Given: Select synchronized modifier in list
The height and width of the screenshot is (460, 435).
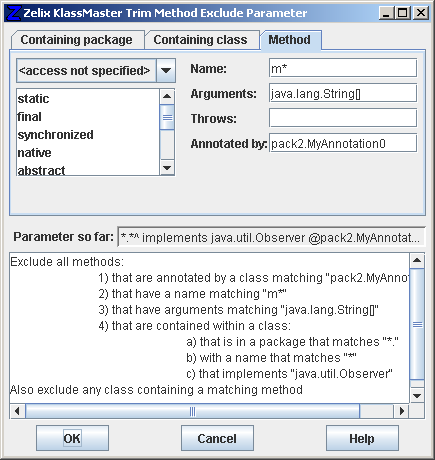Looking at the screenshot, I should (88, 135).
